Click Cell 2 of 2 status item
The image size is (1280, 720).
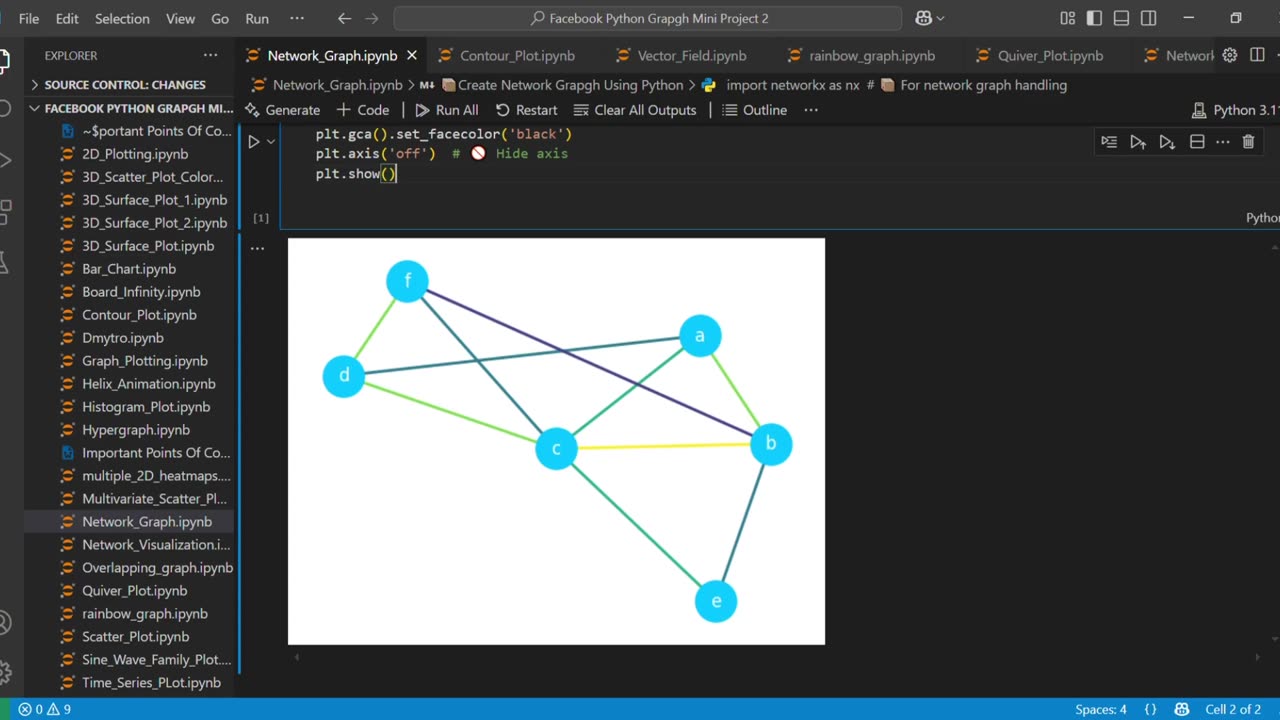[1233, 709]
